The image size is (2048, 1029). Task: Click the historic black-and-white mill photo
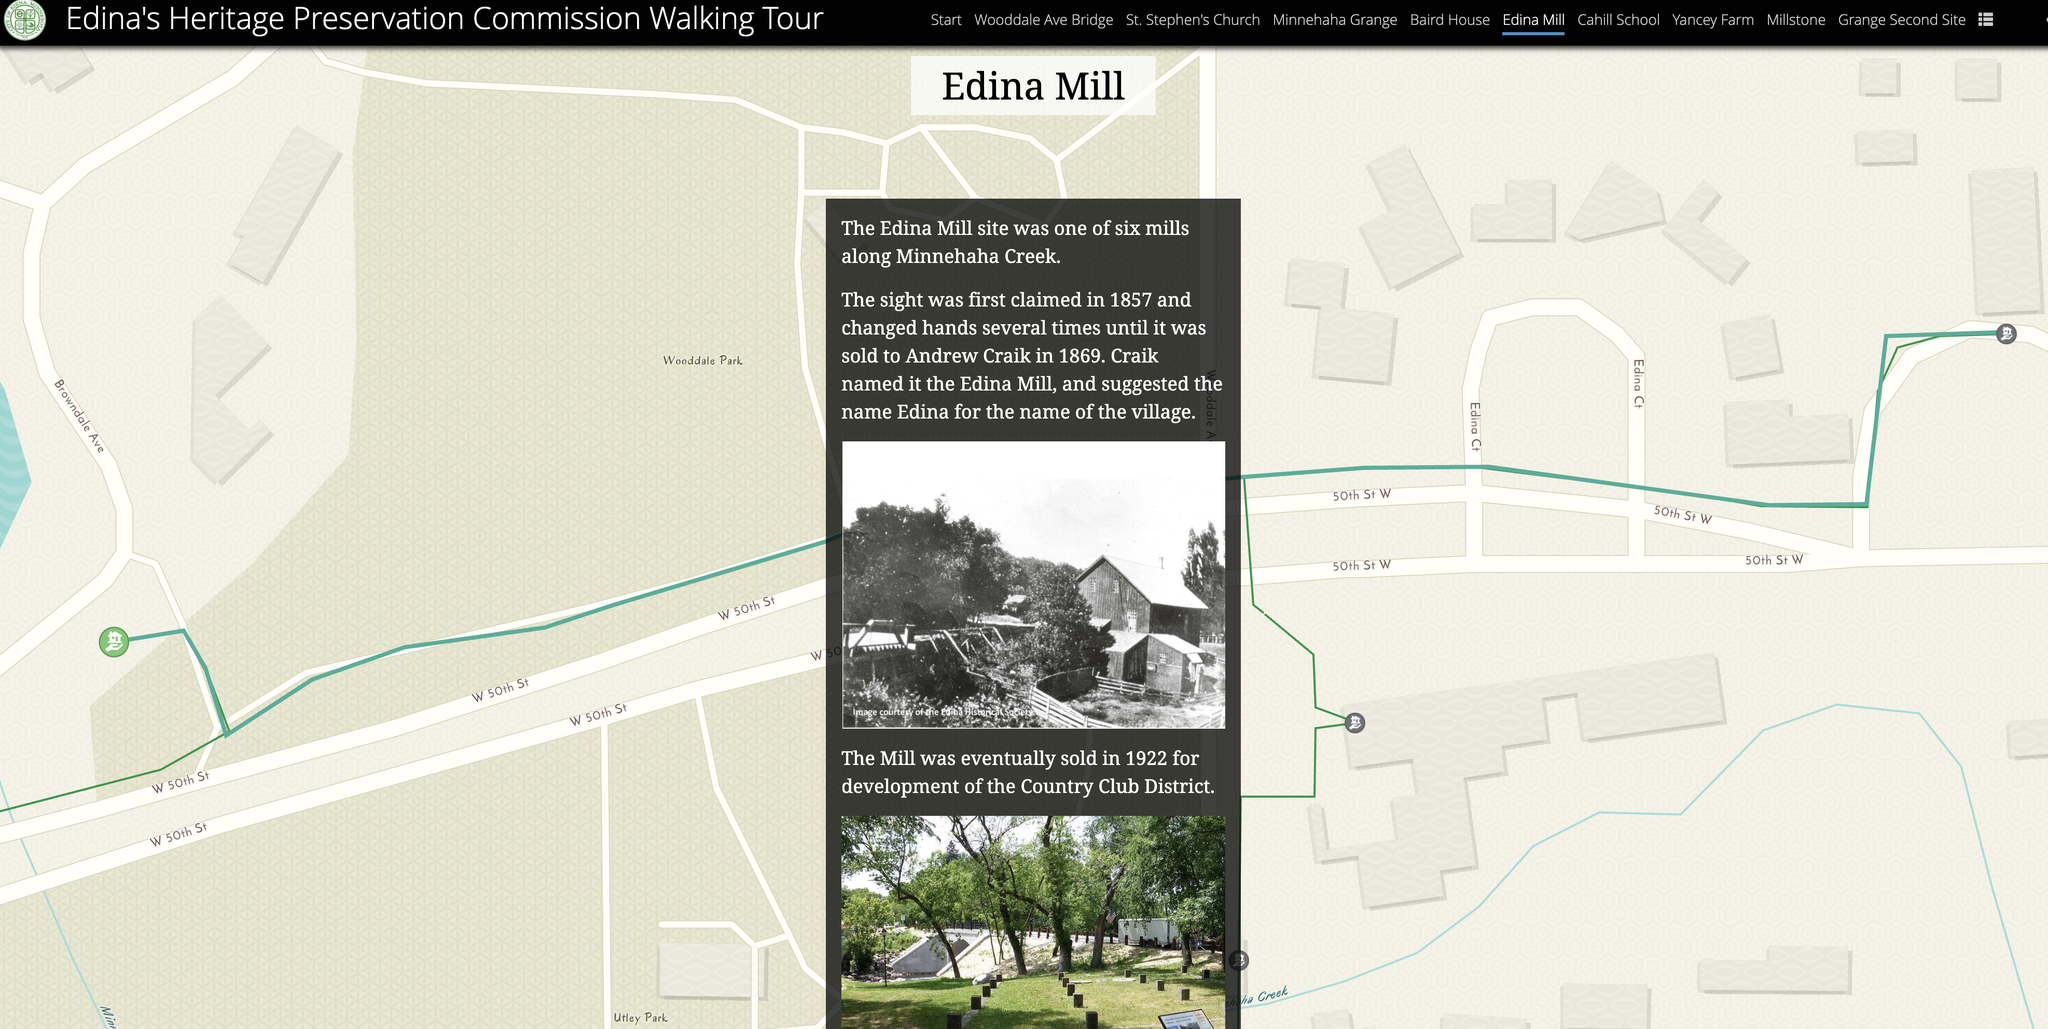(1032, 585)
